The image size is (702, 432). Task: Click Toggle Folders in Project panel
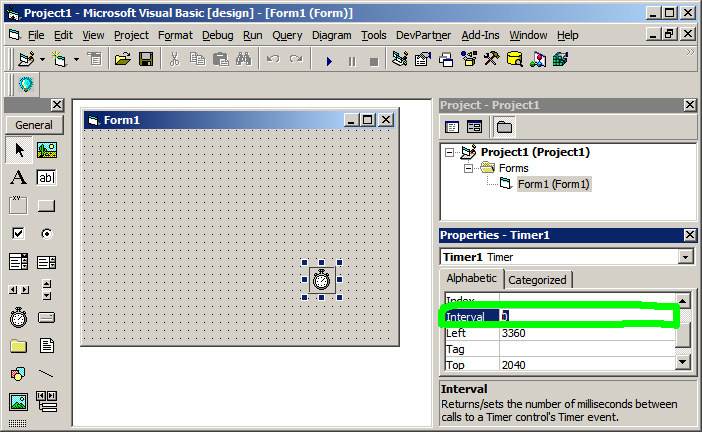pyautogui.click(x=504, y=127)
